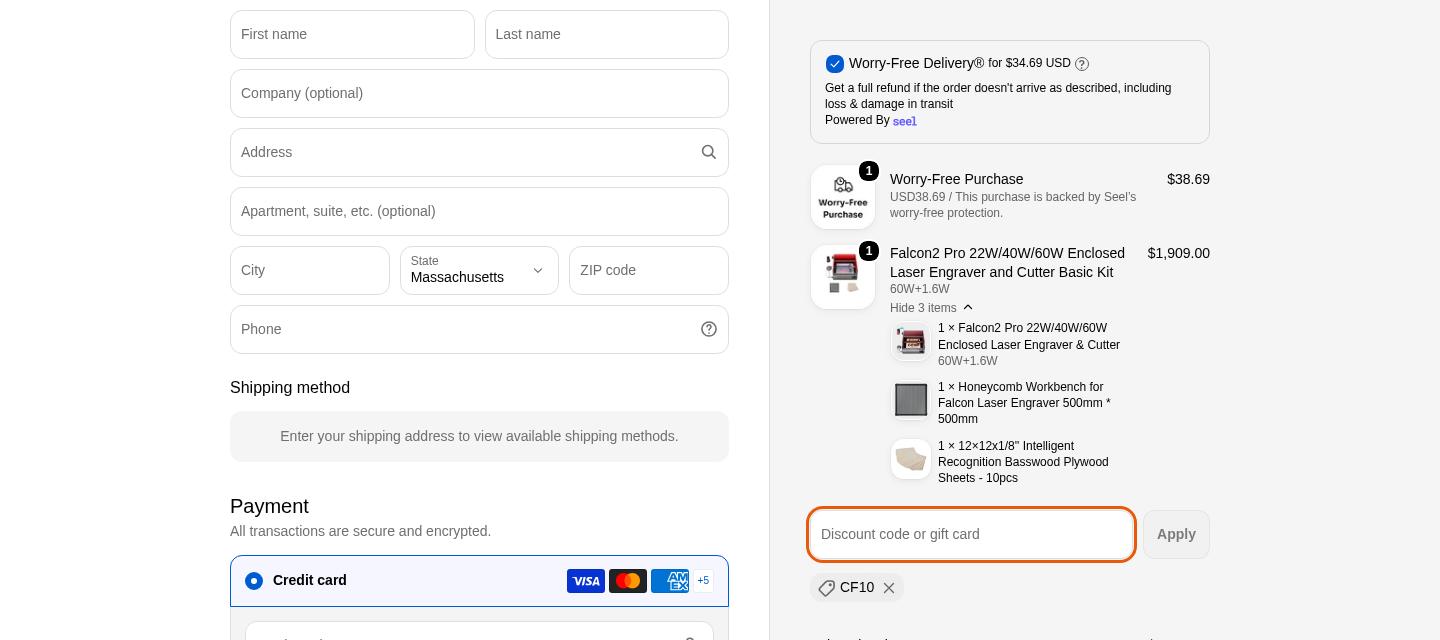Focus the Company (optional) field
Image resolution: width=1440 pixels, height=640 pixels.
[x=479, y=93]
